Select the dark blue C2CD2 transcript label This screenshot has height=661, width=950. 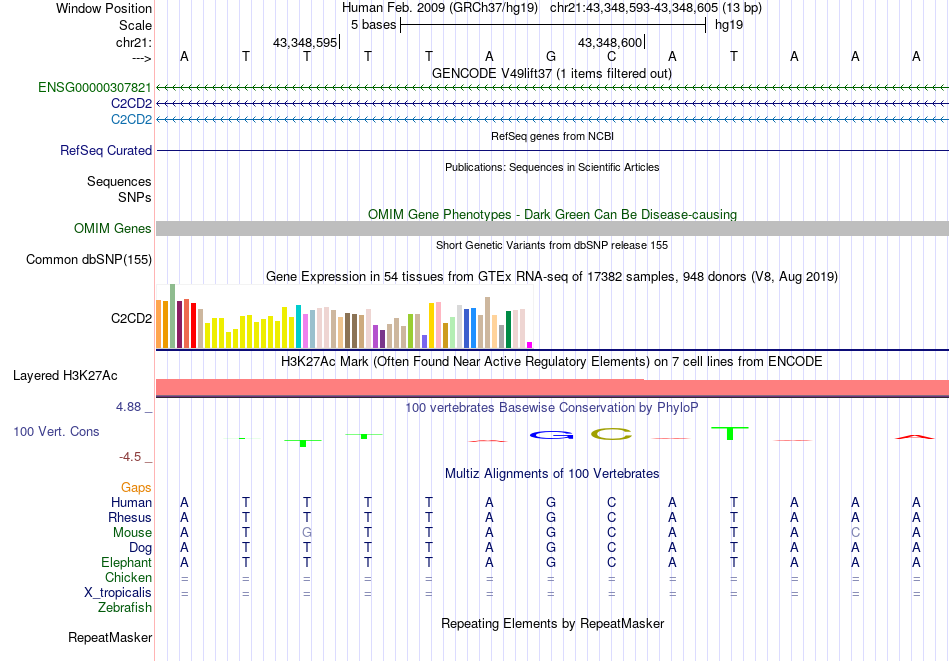point(131,104)
